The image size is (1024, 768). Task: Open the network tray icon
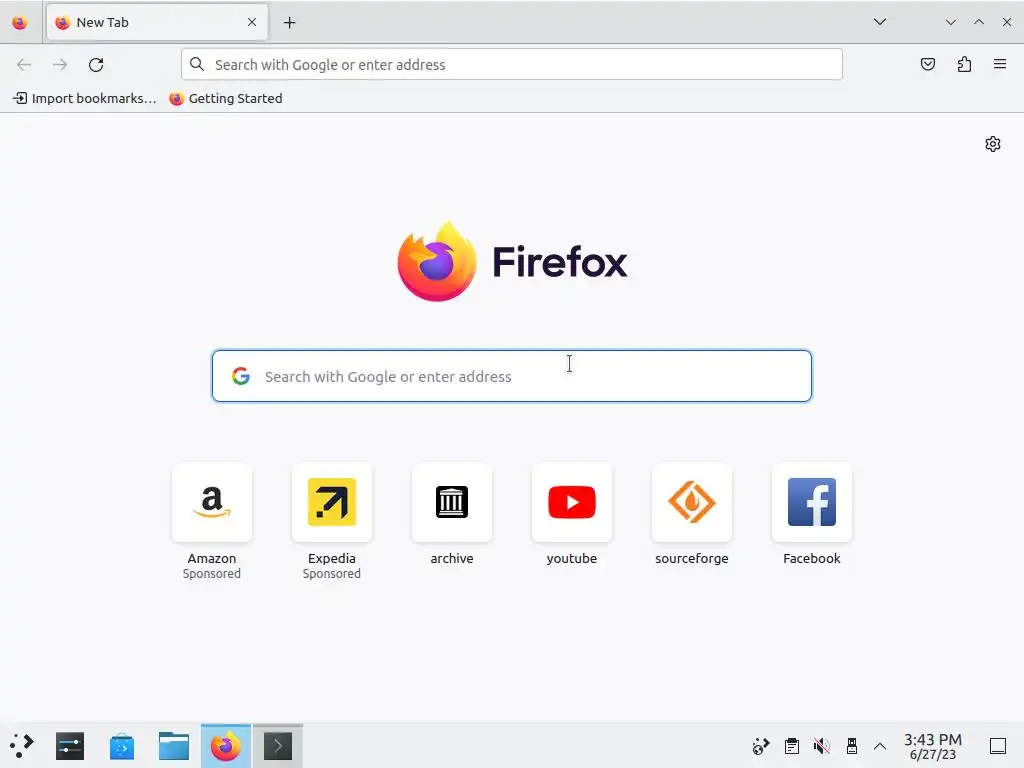[761, 746]
